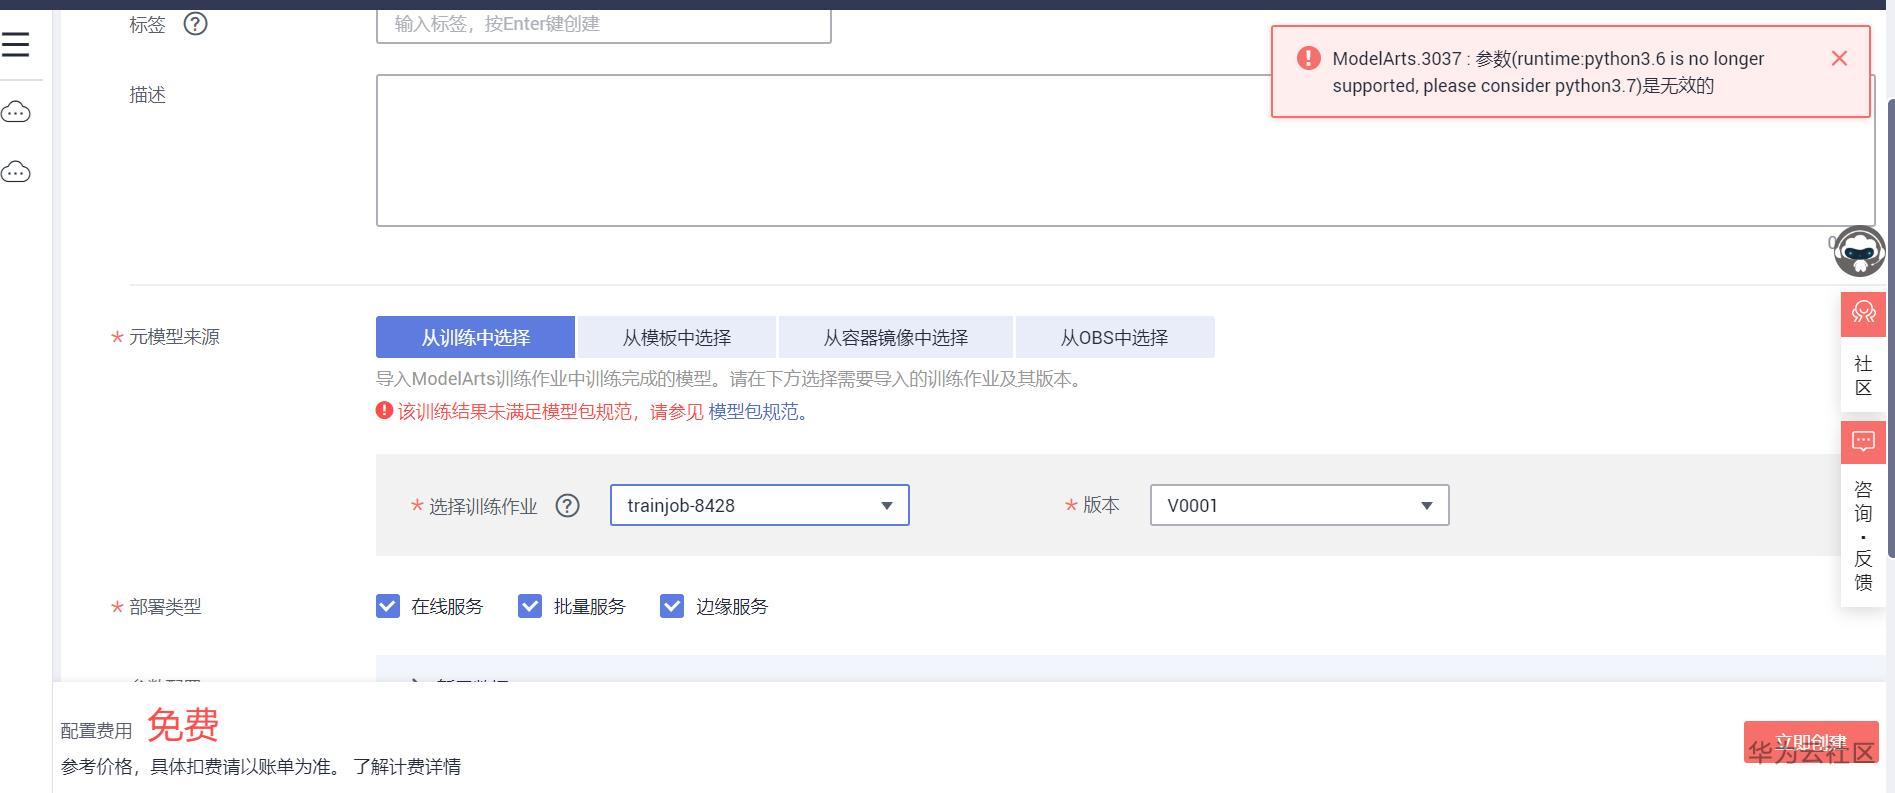The image size is (1895, 793).
Task: Click the 部署类型 field label
Action: coord(165,607)
